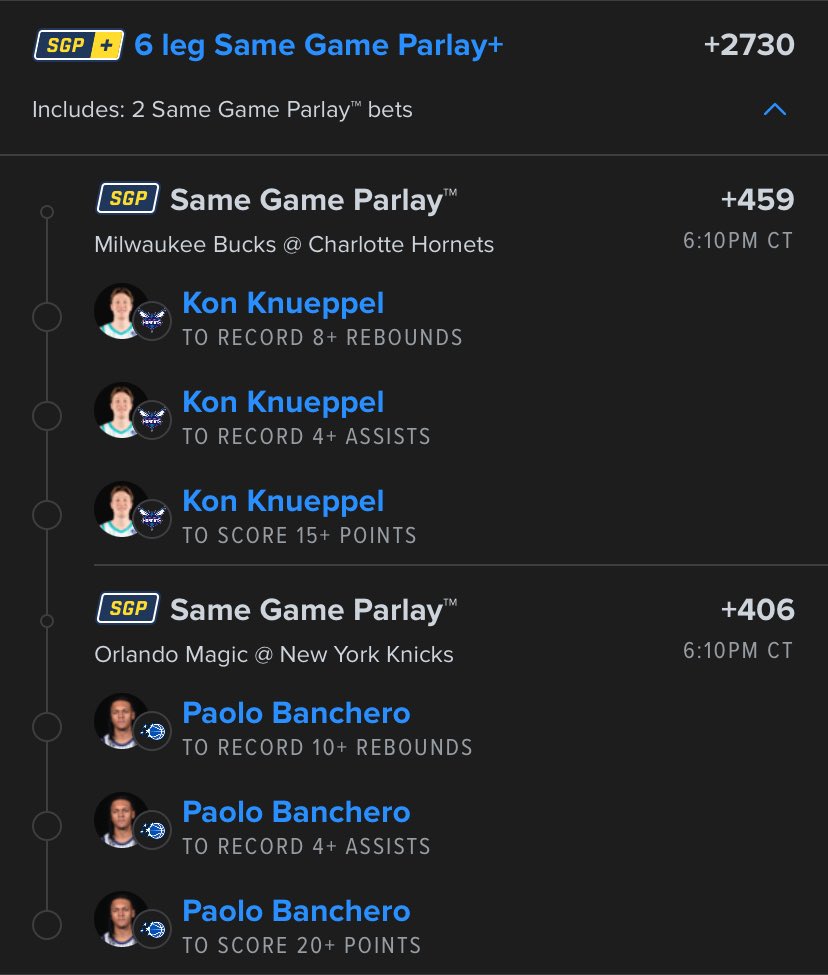Select status circle for Knueppel 8+ rebounds
Screen dimensions: 828x975
point(47,317)
